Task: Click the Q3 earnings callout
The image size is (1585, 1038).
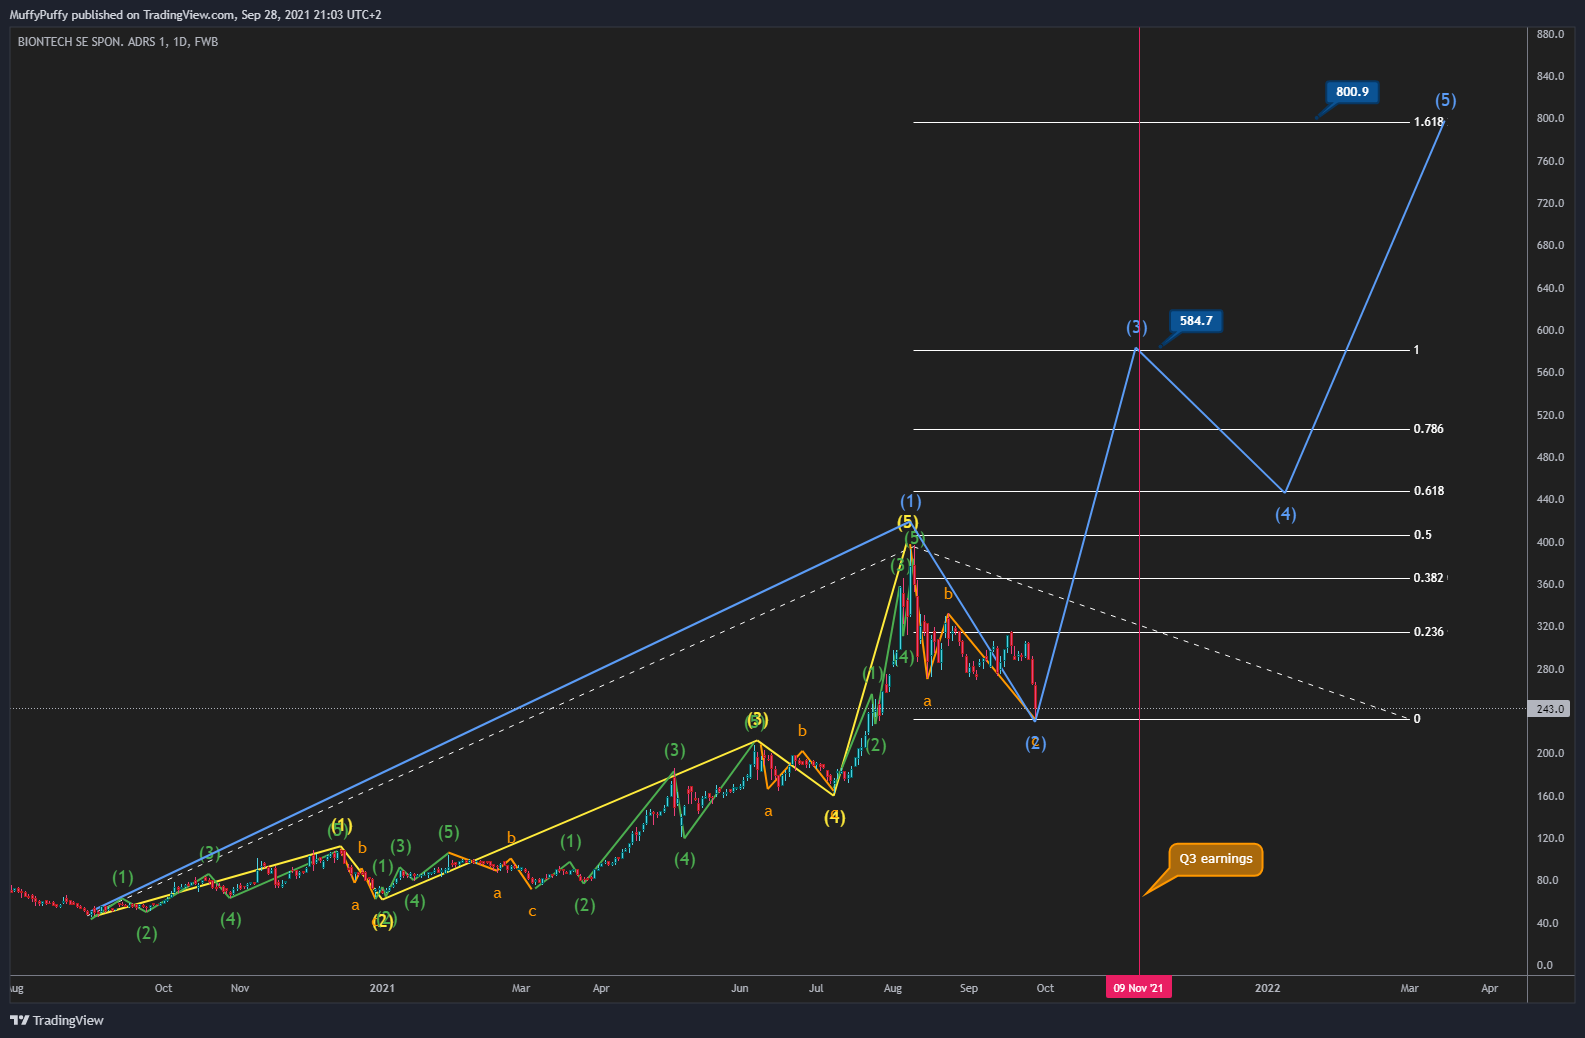Action: pos(1215,859)
